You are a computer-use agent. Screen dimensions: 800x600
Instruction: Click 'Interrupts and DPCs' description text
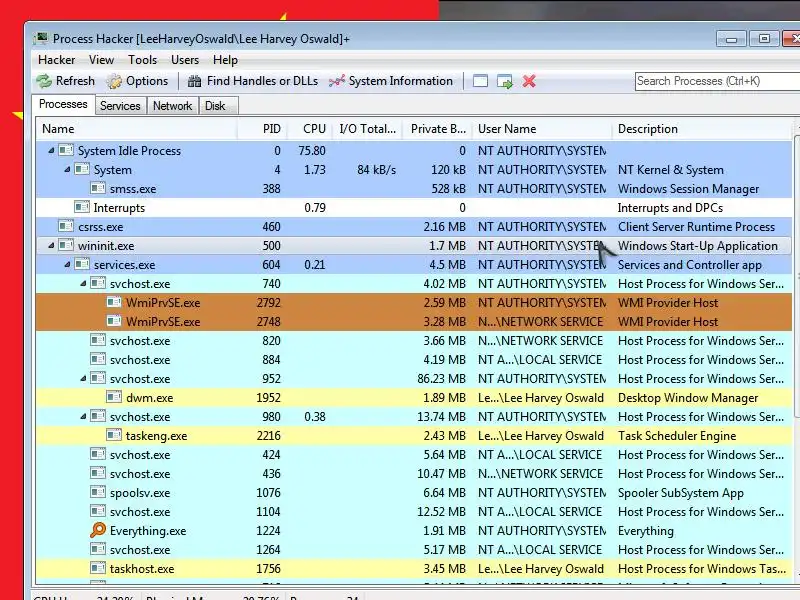pos(670,208)
